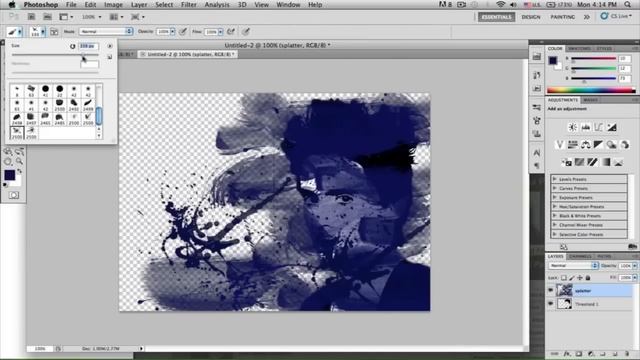Open the Edit menu
The height and width of the screenshot is (360, 640).
pyautogui.click(x=90, y=4)
